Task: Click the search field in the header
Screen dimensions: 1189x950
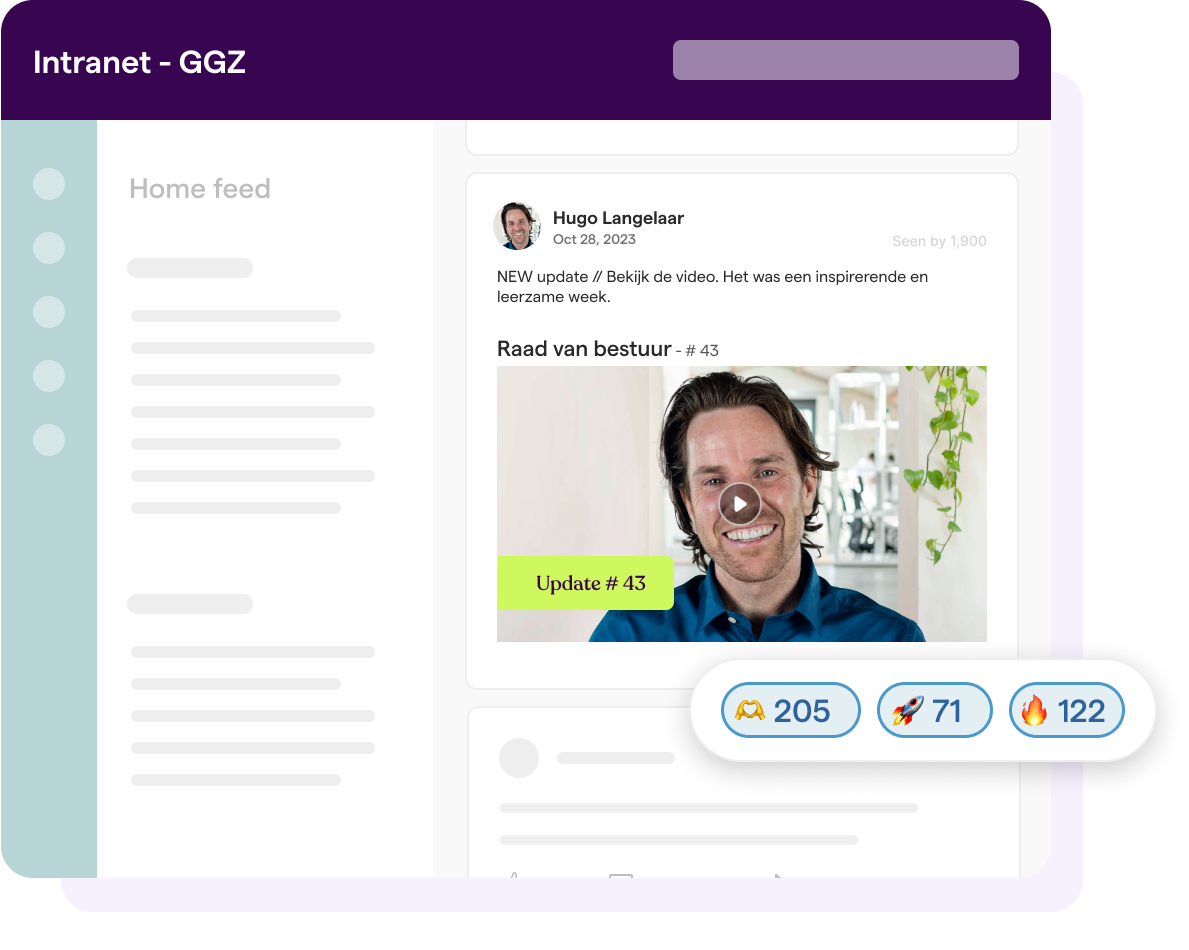Action: coord(845,60)
